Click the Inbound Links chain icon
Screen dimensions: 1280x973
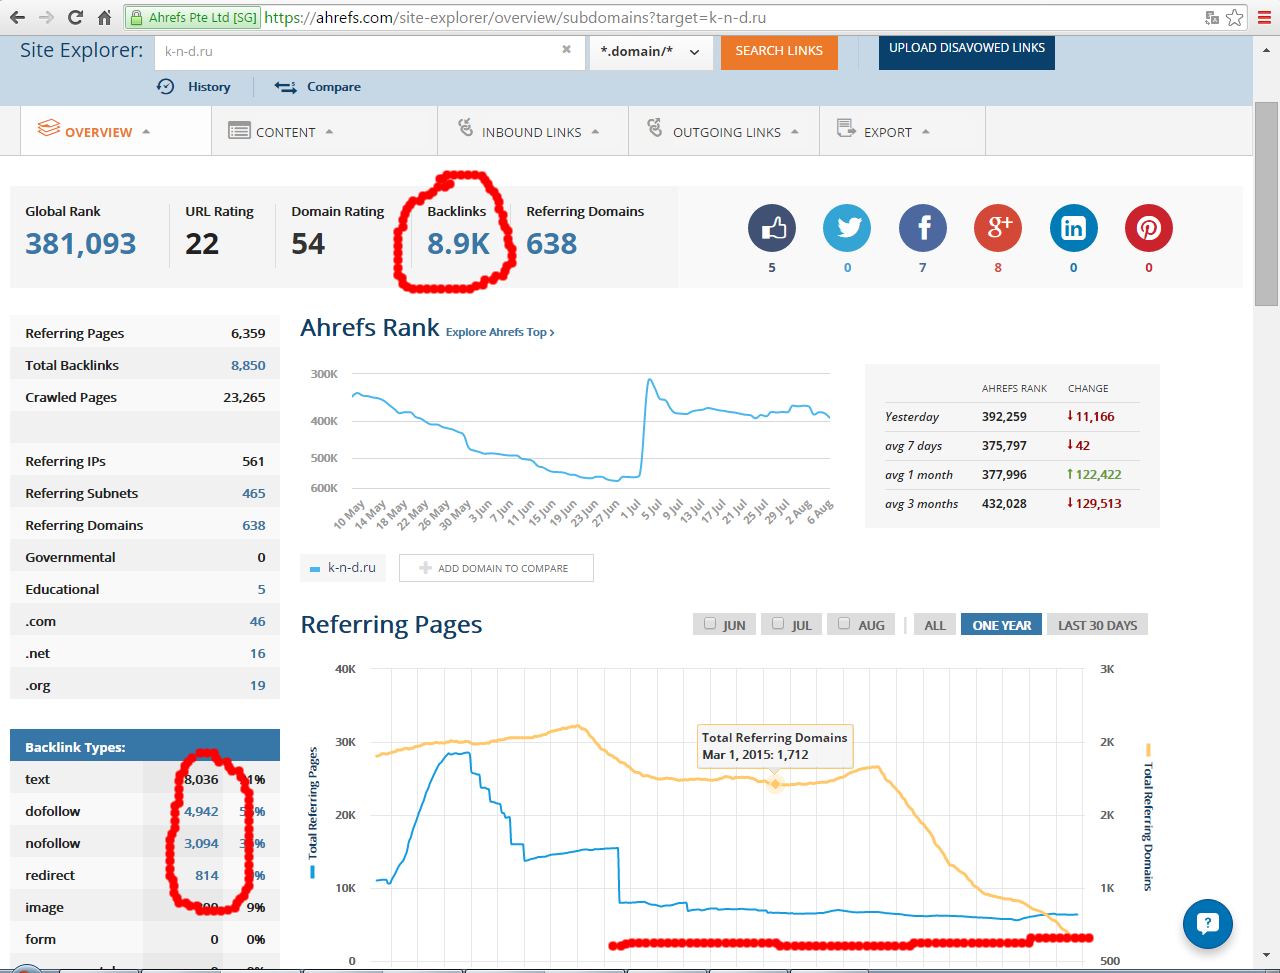[465, 128]
